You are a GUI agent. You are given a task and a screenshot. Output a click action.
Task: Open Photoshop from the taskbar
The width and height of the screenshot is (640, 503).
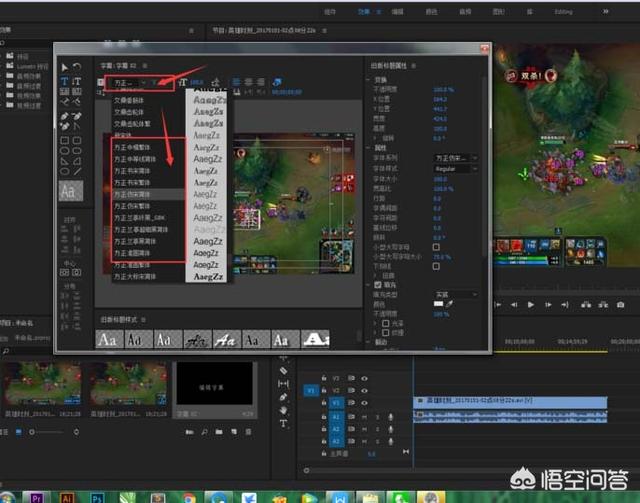pos(99,496)
